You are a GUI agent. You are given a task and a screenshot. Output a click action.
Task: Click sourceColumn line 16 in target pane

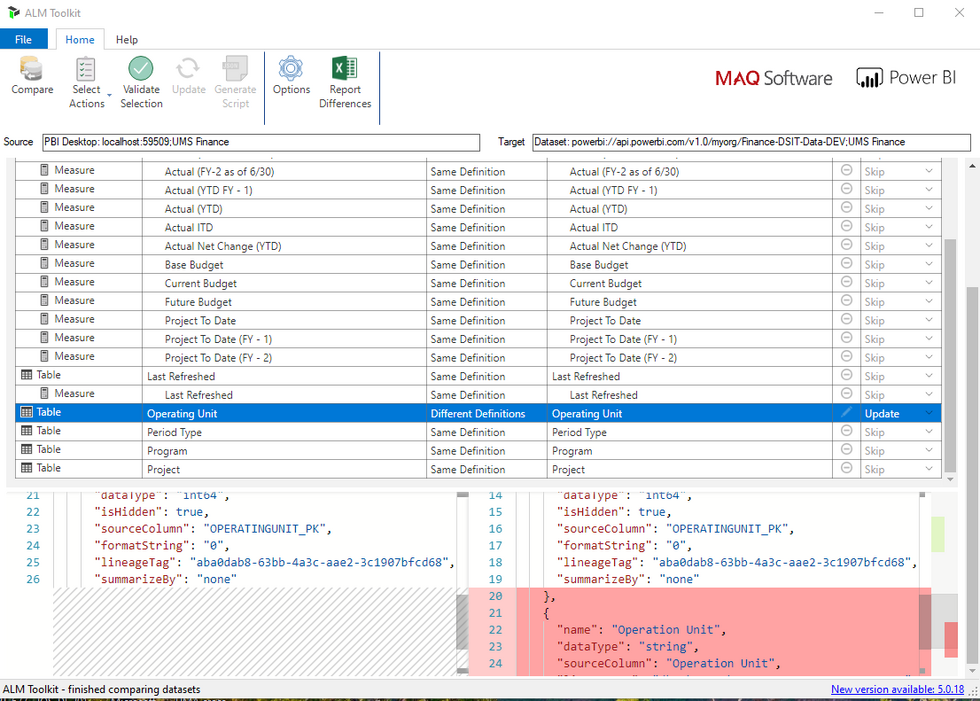[675, 529]
